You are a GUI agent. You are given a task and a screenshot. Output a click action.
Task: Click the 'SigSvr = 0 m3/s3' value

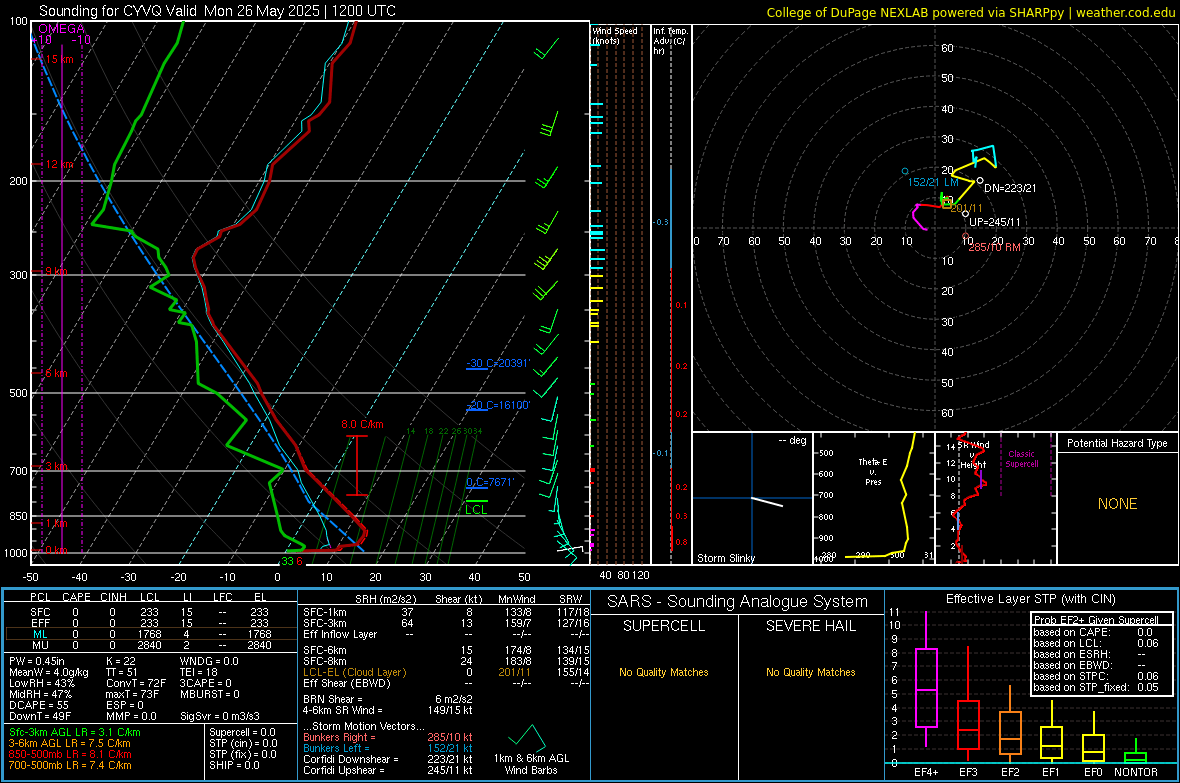(220, 717)
